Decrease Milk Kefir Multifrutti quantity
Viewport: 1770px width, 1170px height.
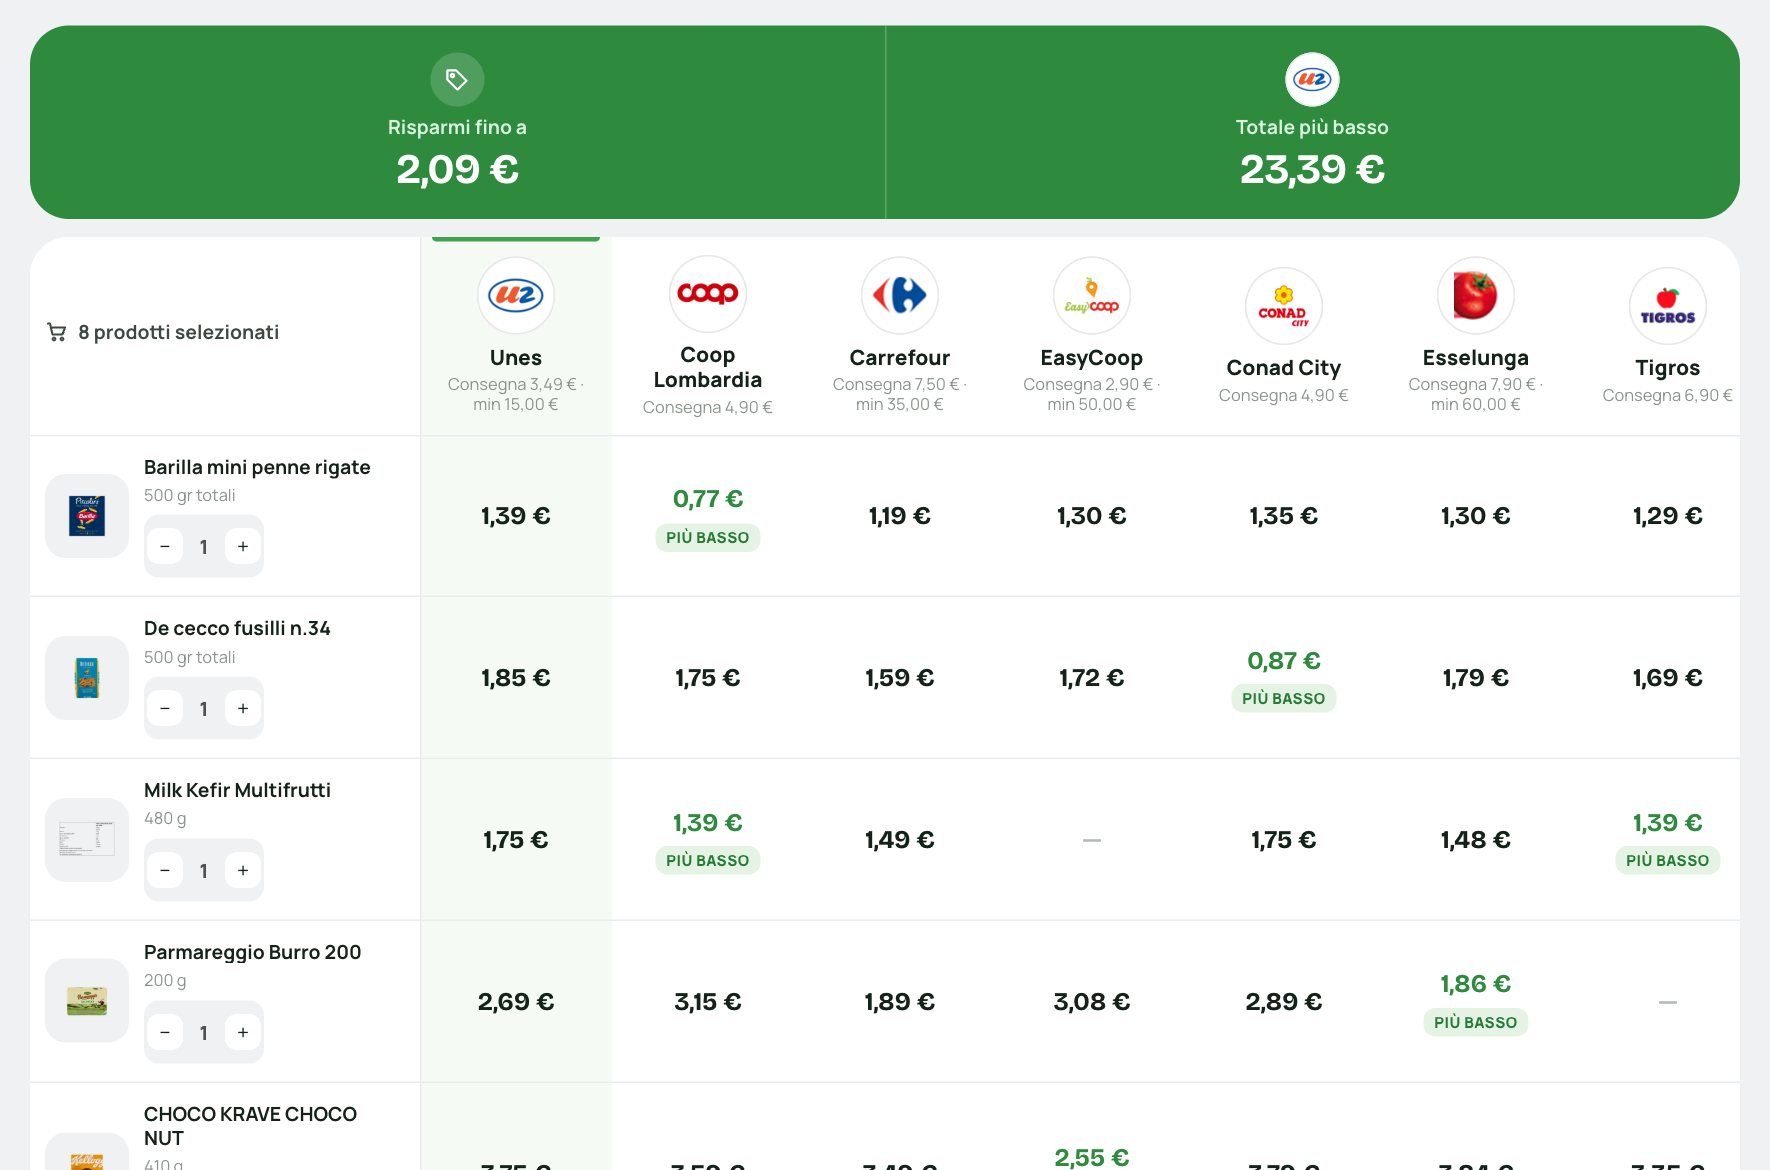165,870
